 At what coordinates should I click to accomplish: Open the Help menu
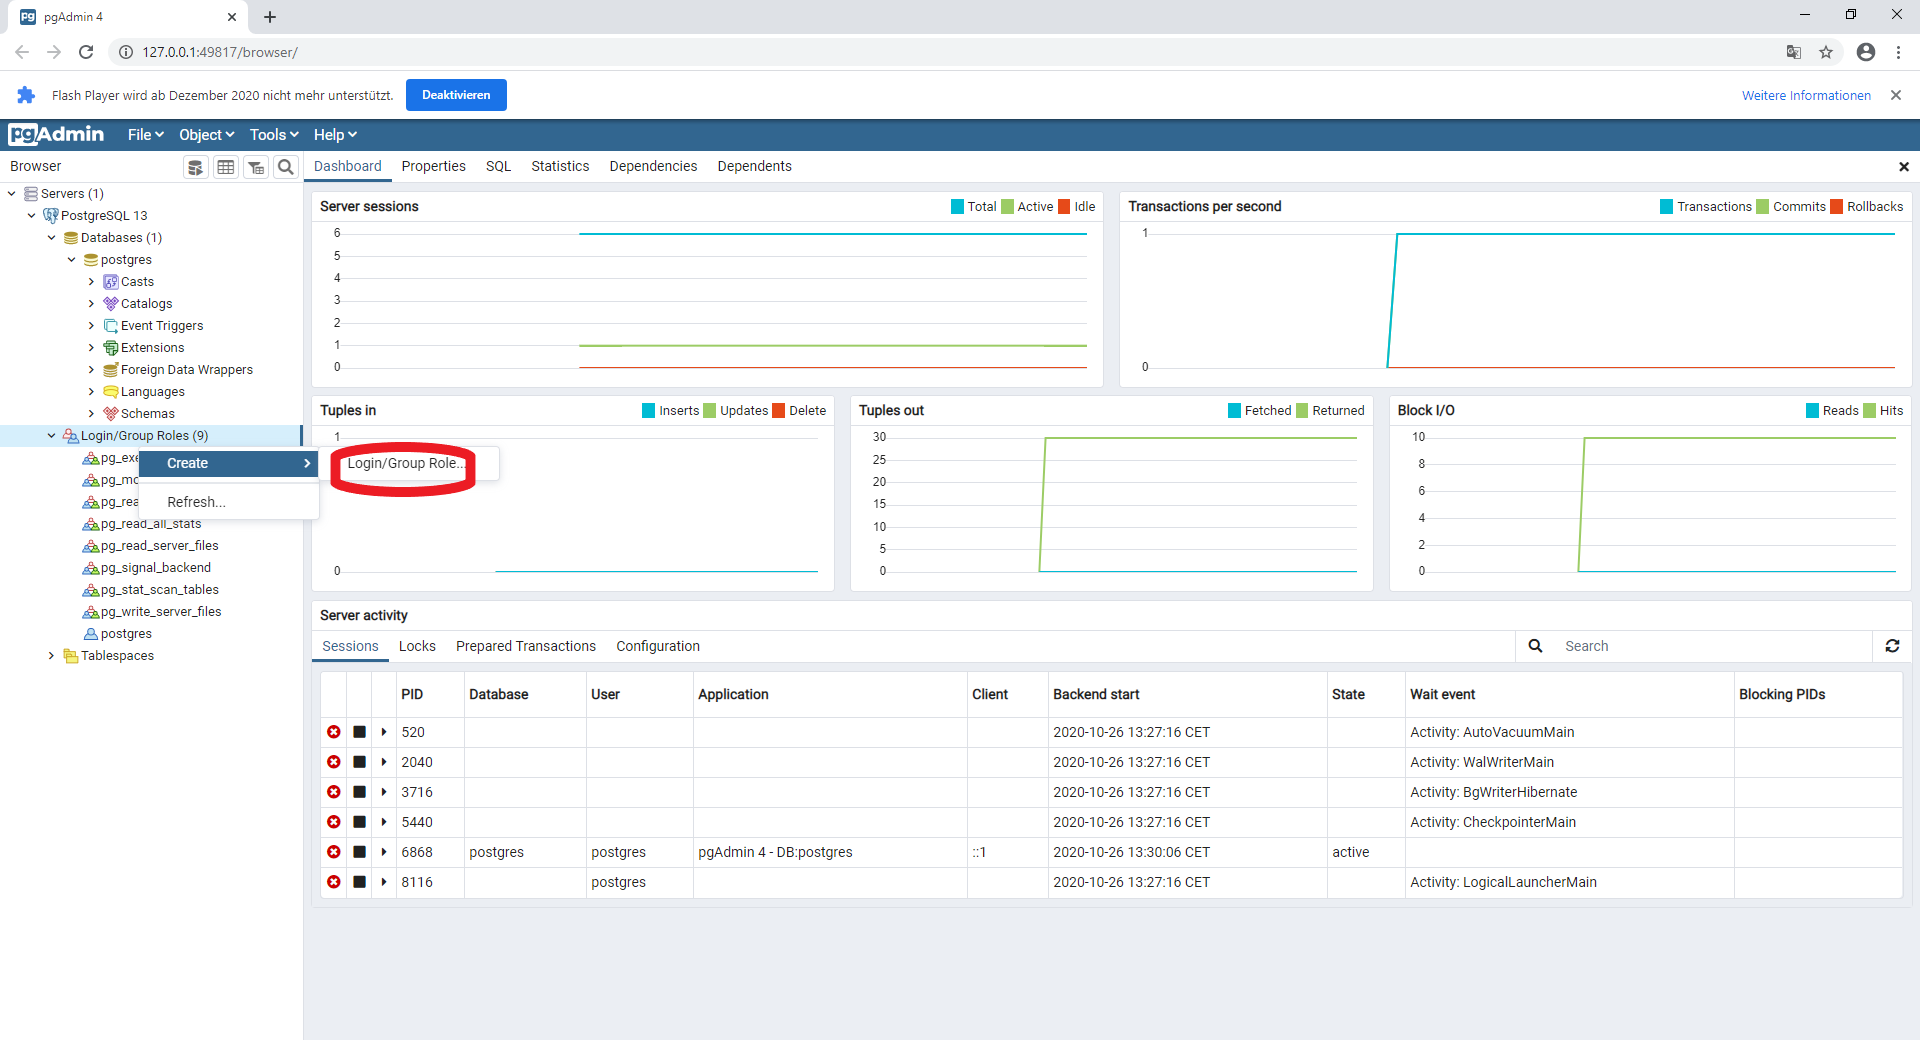(335, 135)
